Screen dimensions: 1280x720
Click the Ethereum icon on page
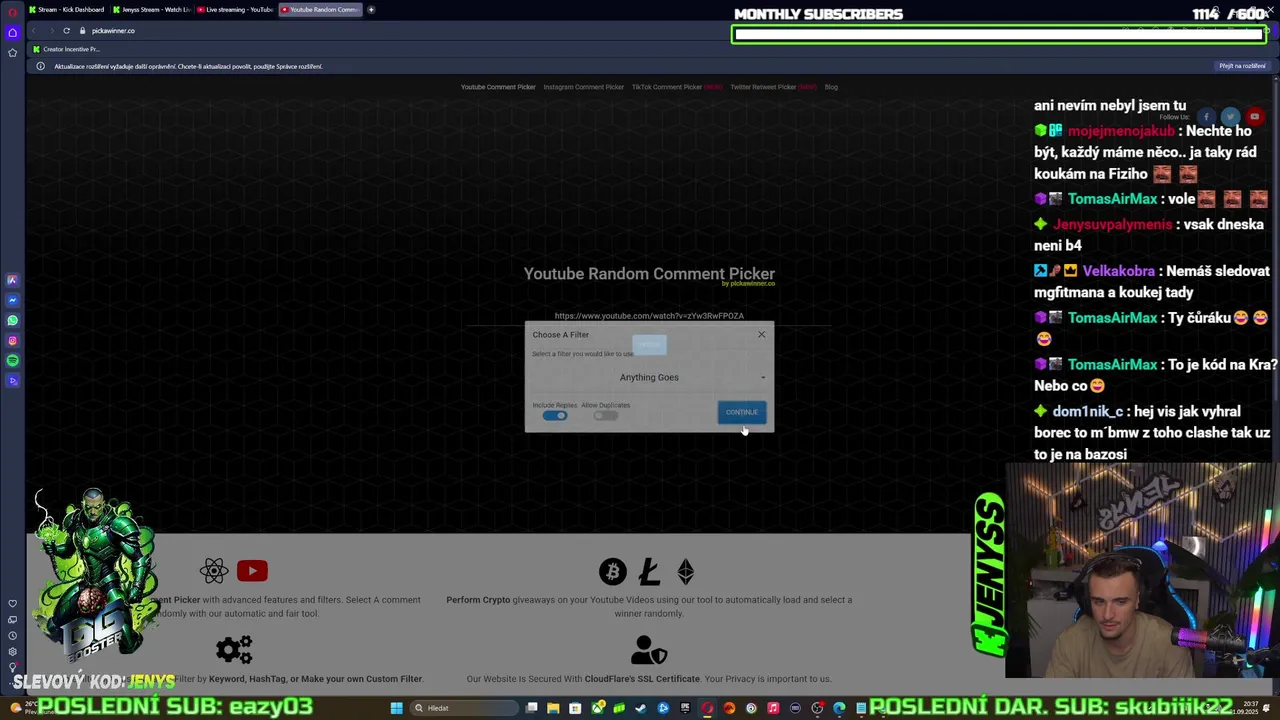click(685, 571)
